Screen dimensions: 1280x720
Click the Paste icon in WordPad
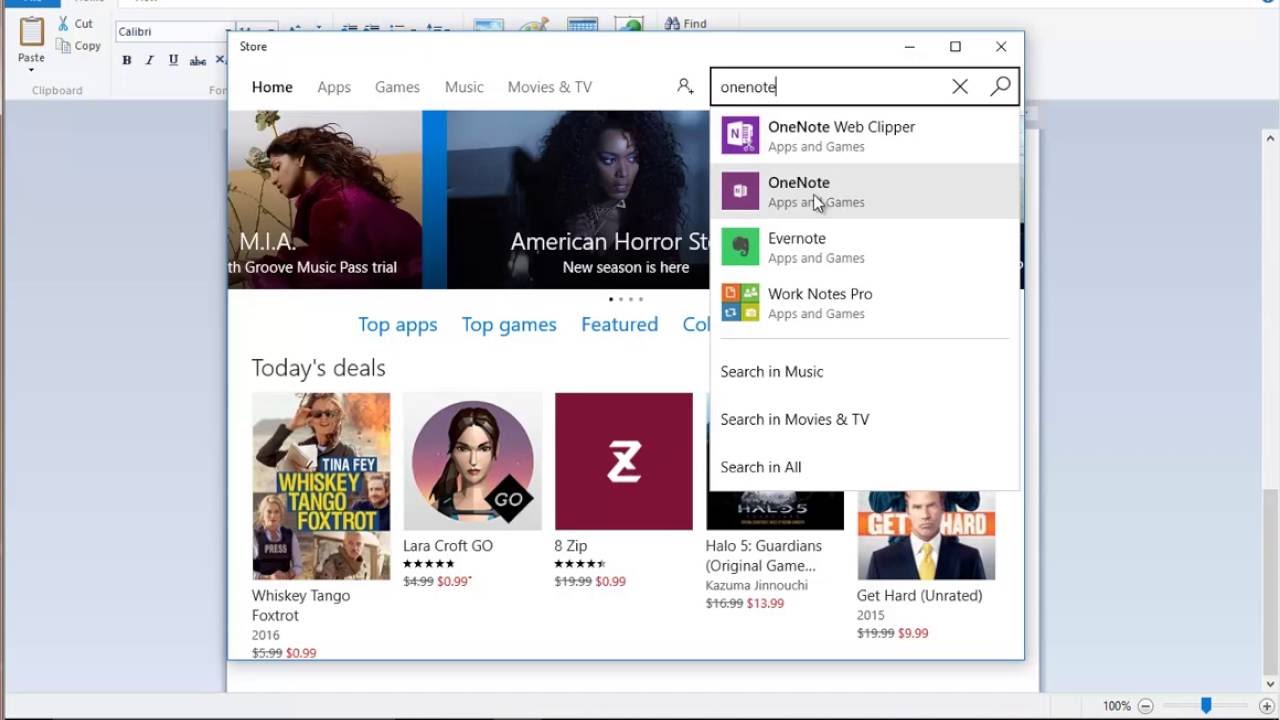point(31,33)
